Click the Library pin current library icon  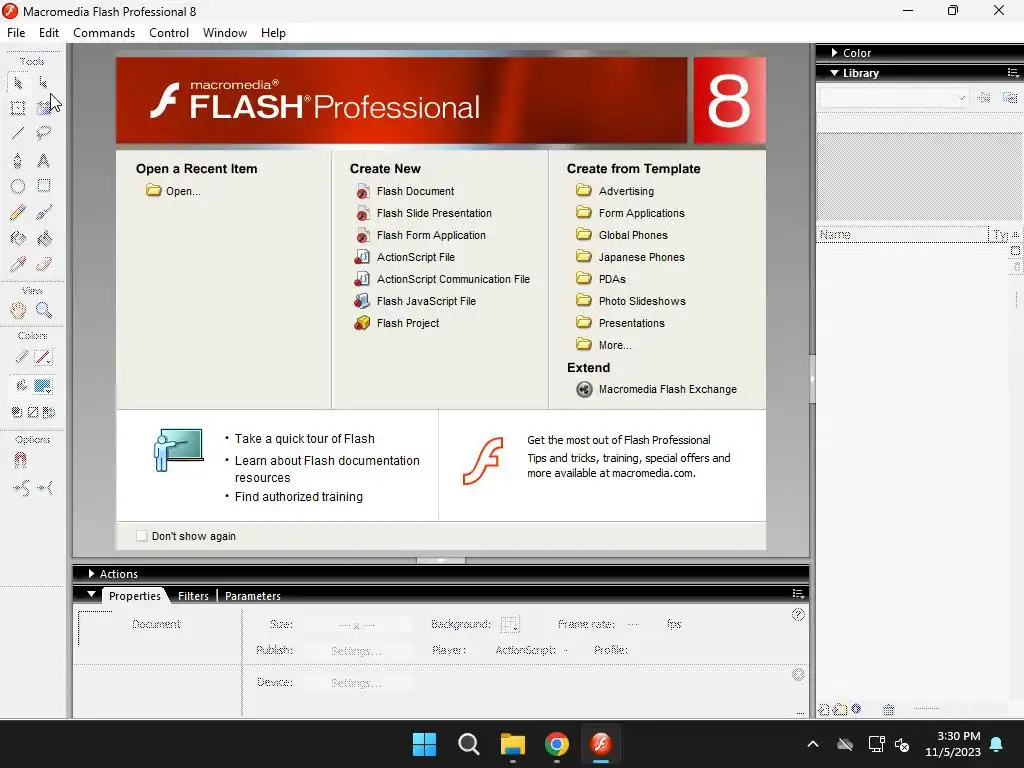(x=984, y=98)
